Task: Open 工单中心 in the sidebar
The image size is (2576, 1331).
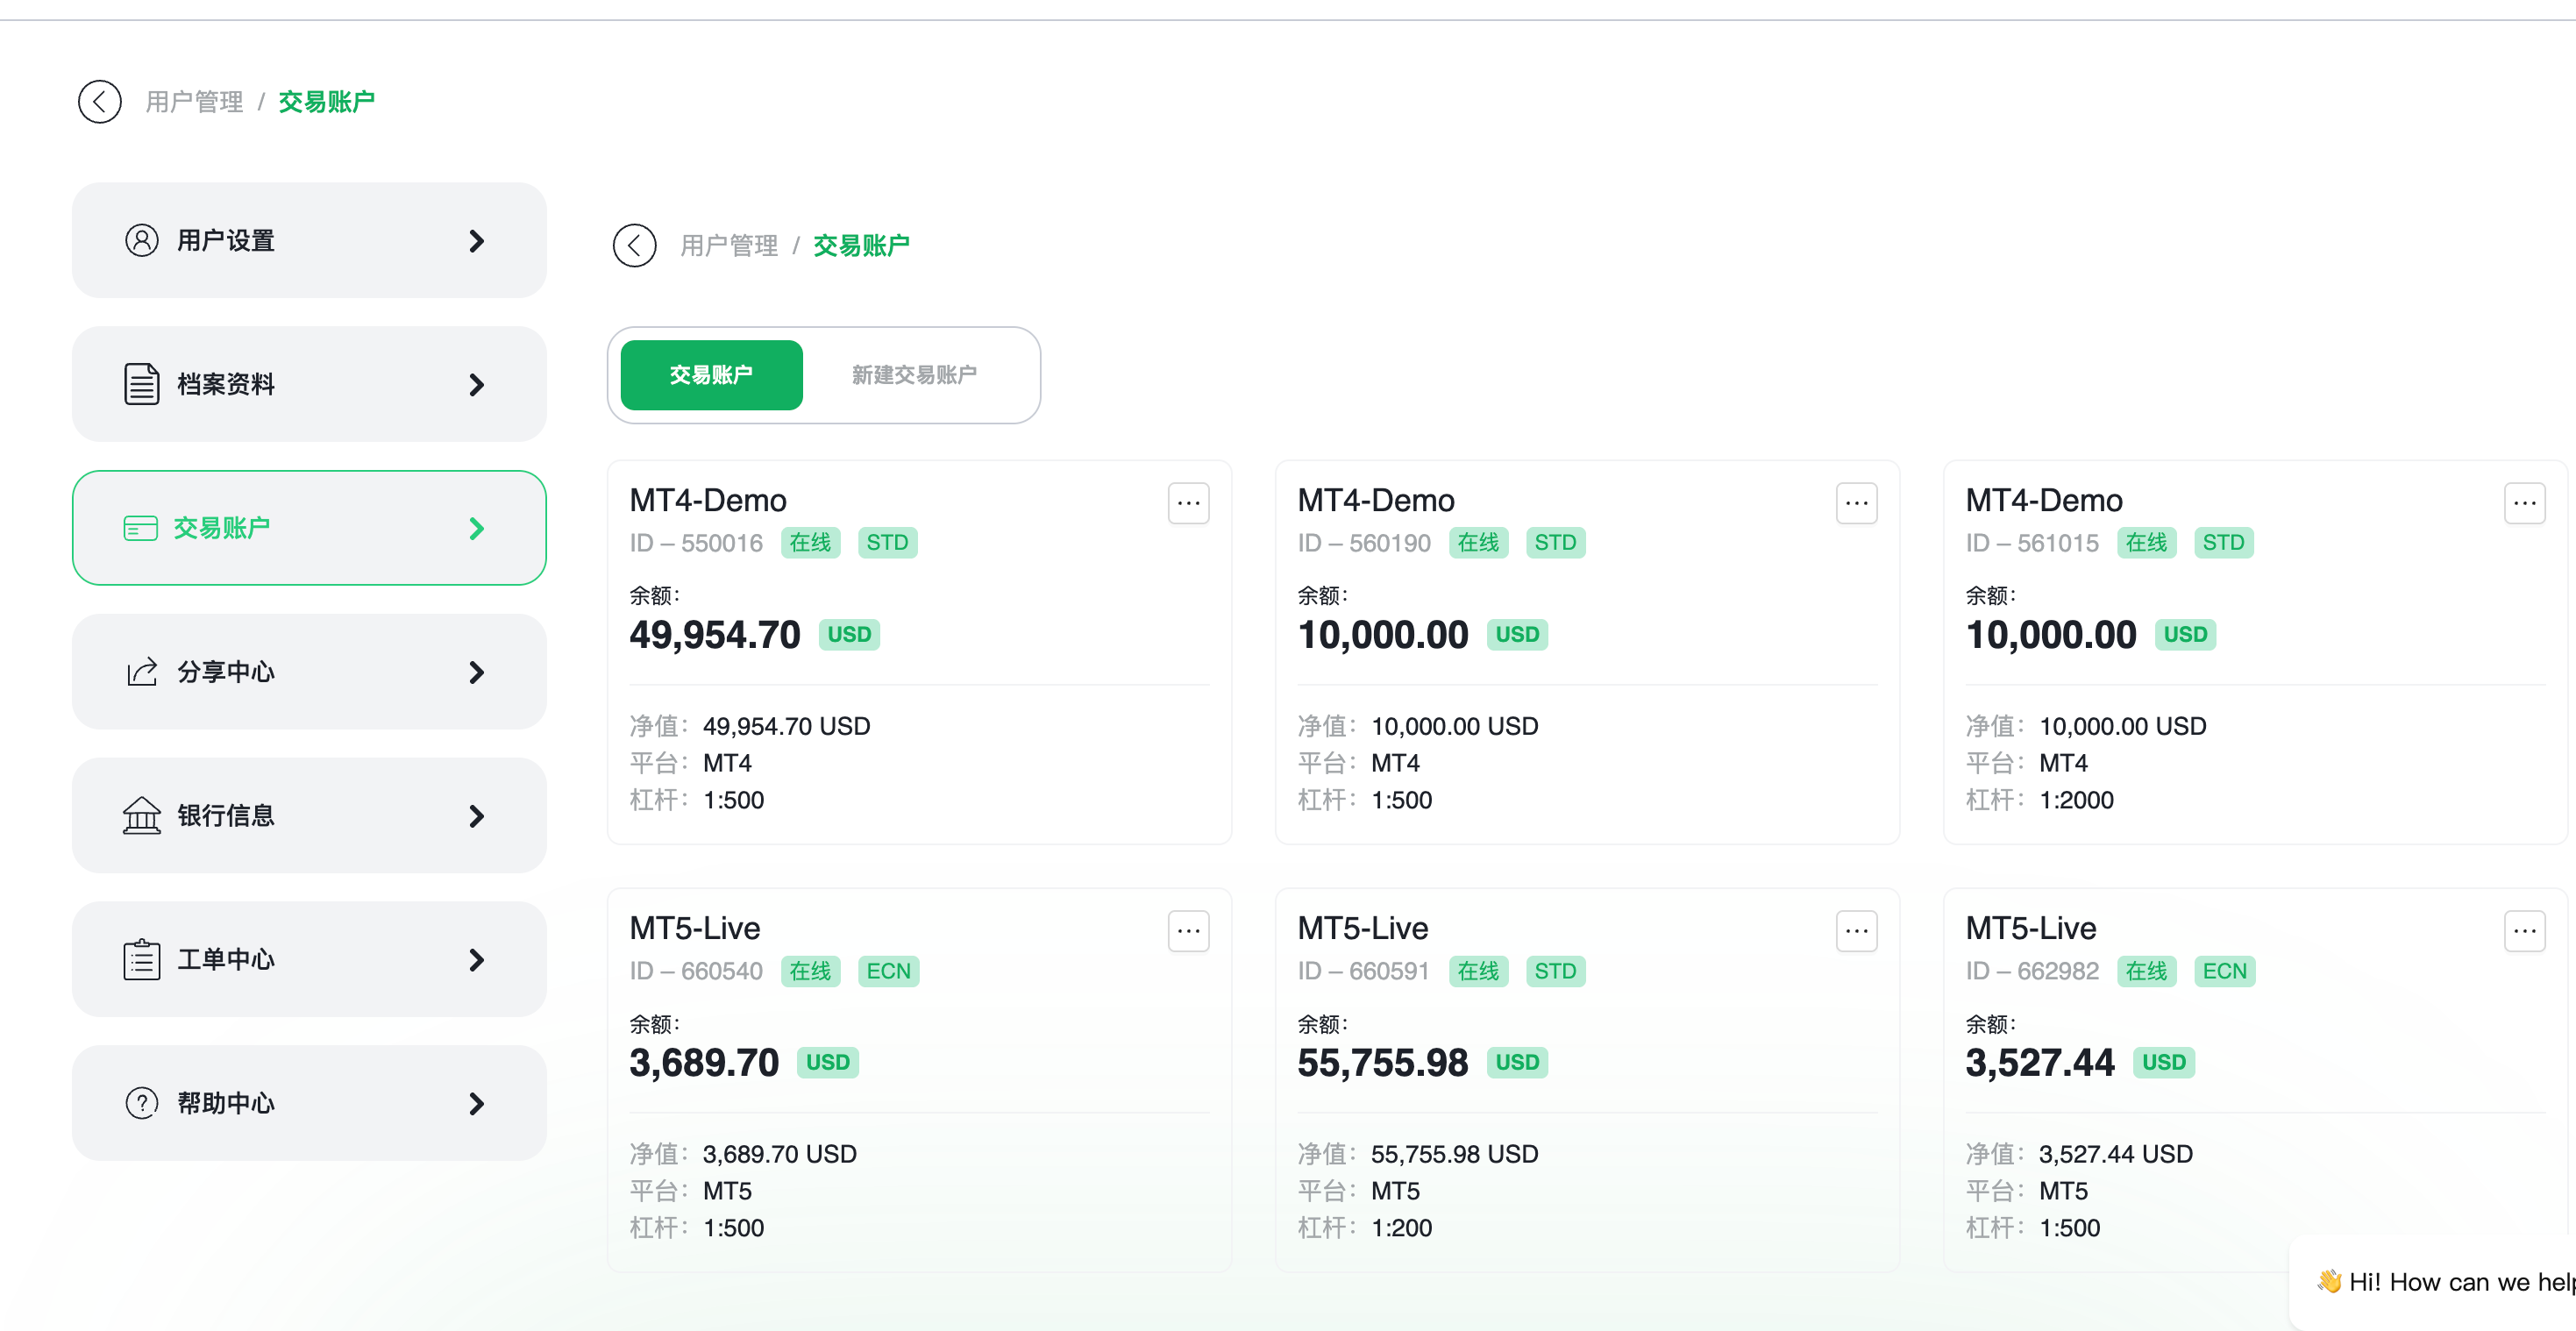Action: (x=309, y=959)
